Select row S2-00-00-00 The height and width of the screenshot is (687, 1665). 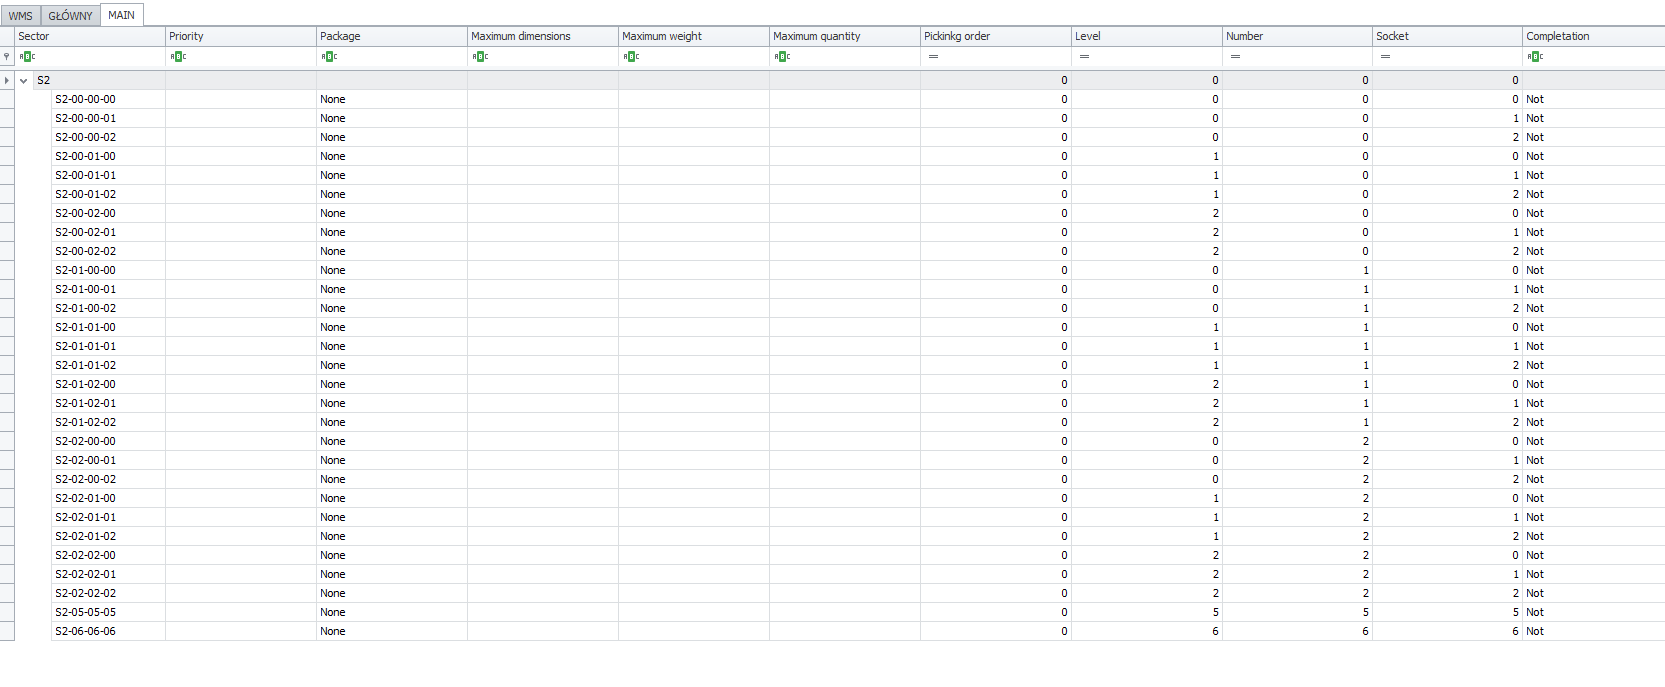tap(858, 100)
